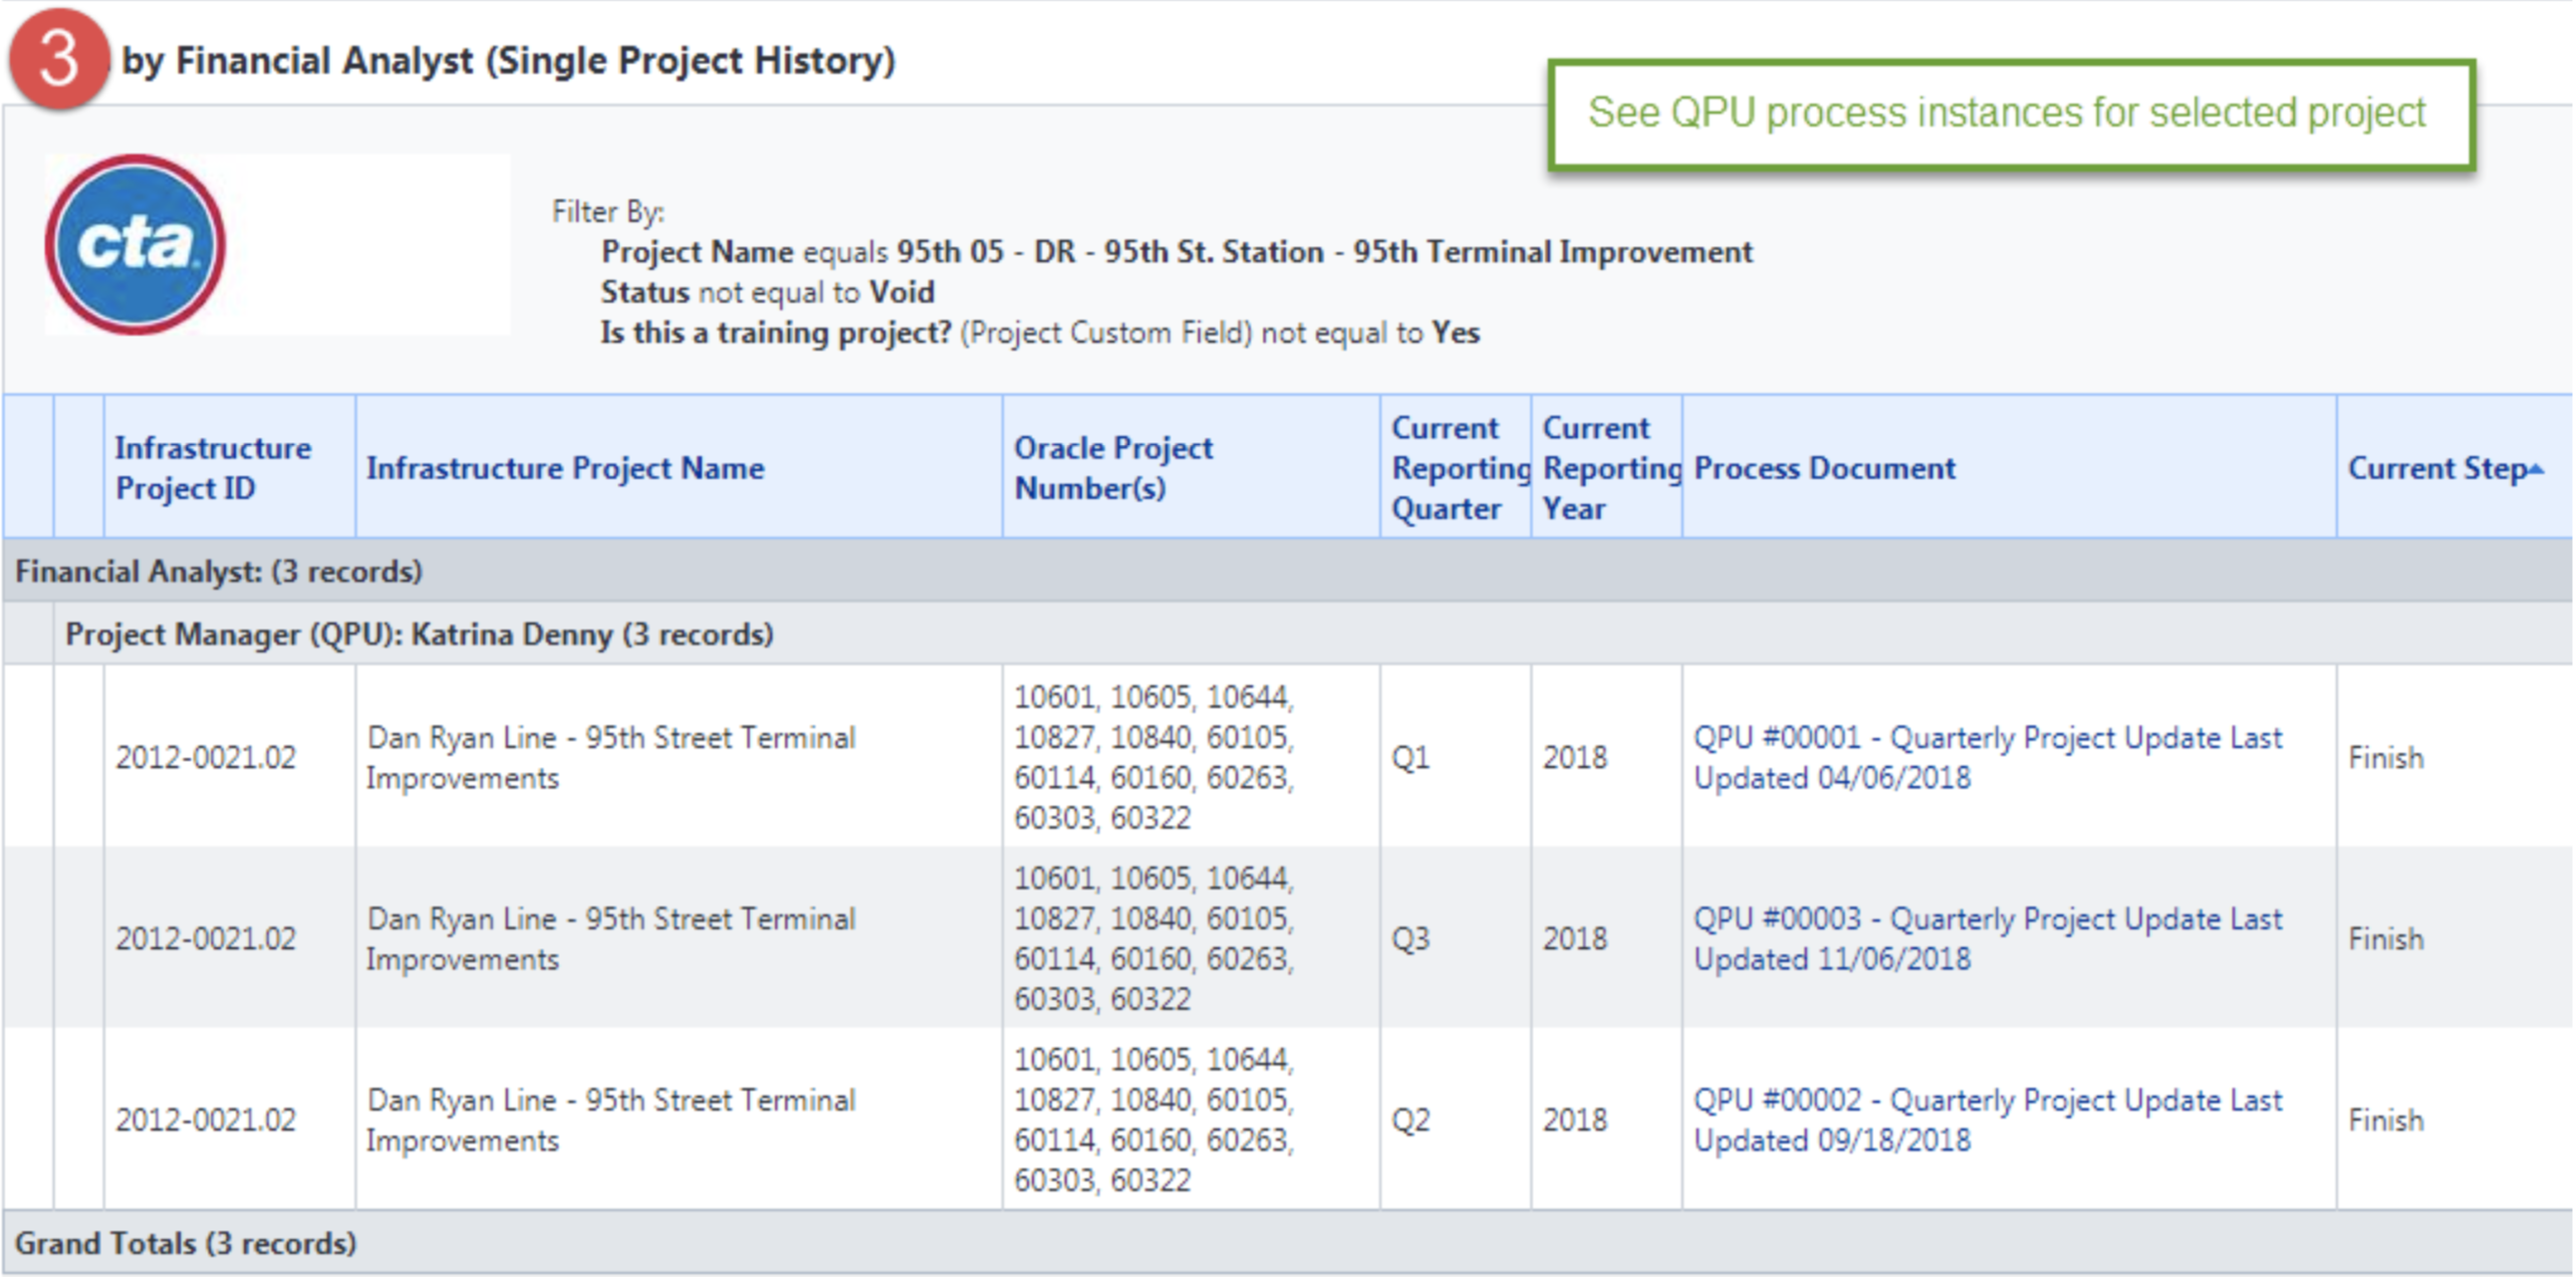This screenshot has width=2576, height=1277.
Task: Click the Grand Totals row
Action: click(x=1288, y=1243)
